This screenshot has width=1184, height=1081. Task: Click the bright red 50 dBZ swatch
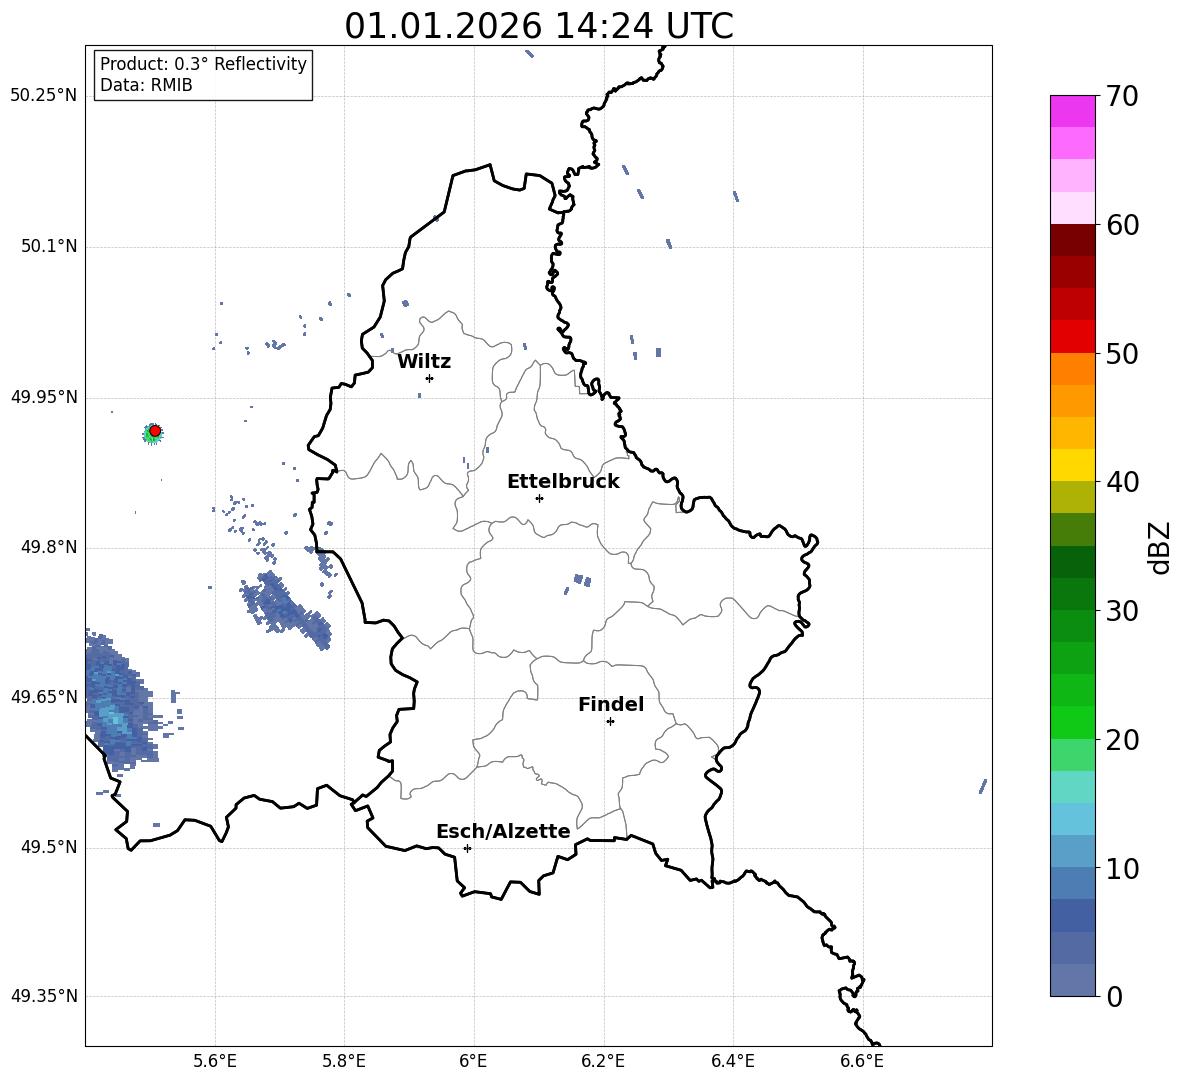pos(1072,337)
